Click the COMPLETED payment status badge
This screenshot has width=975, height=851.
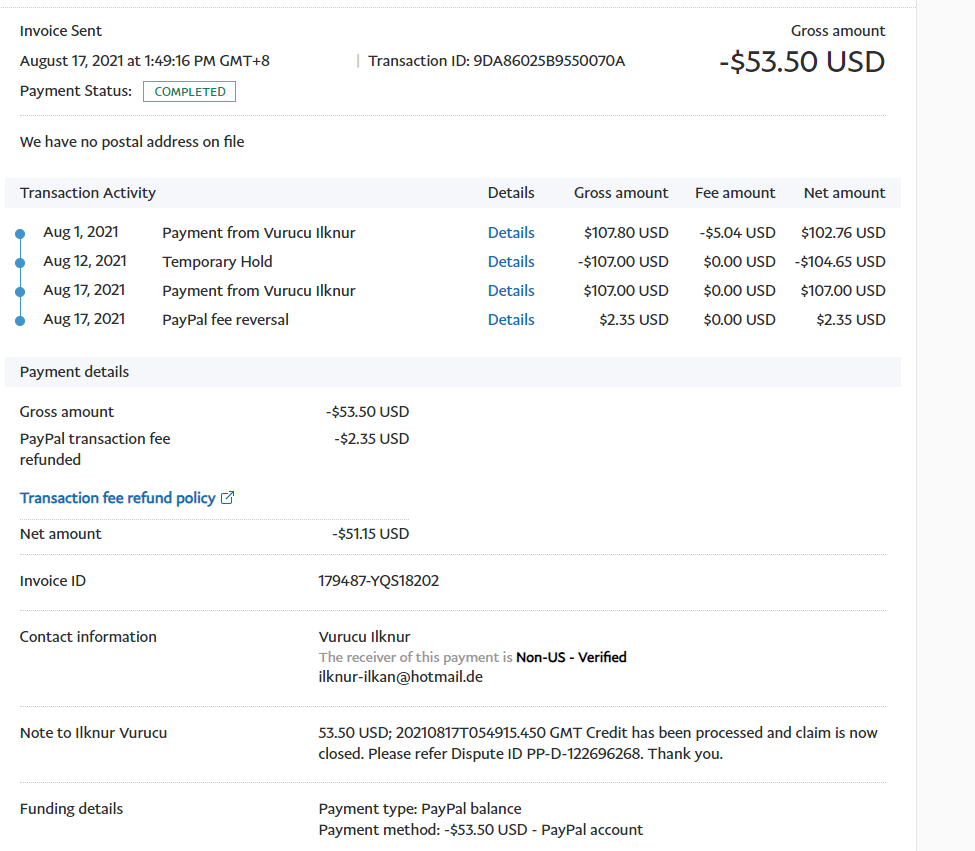tap(190, 92)
